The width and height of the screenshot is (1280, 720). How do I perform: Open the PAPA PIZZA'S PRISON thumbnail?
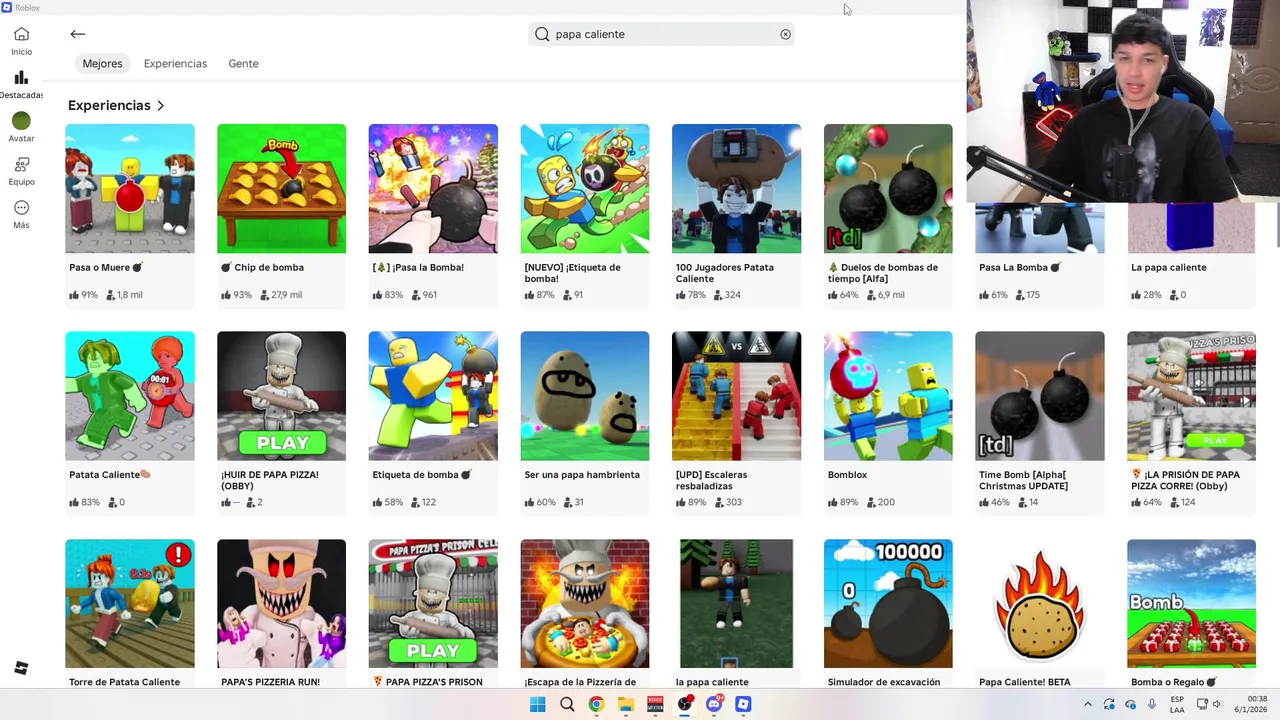(x=433, y=604)
